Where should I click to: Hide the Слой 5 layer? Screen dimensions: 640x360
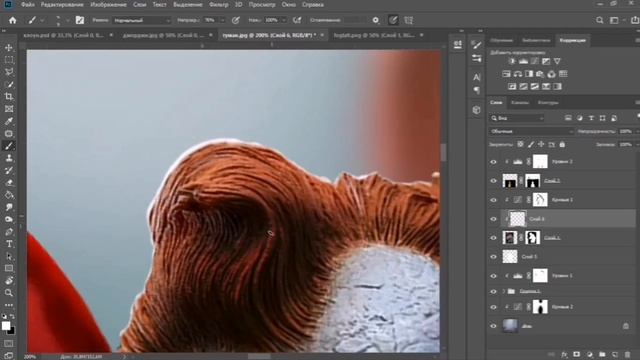[493, 257]
